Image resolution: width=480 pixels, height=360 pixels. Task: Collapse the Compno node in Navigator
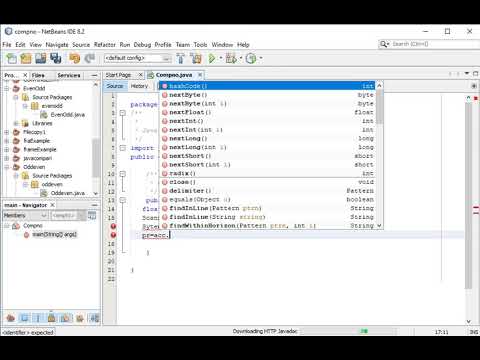[6, 226]
